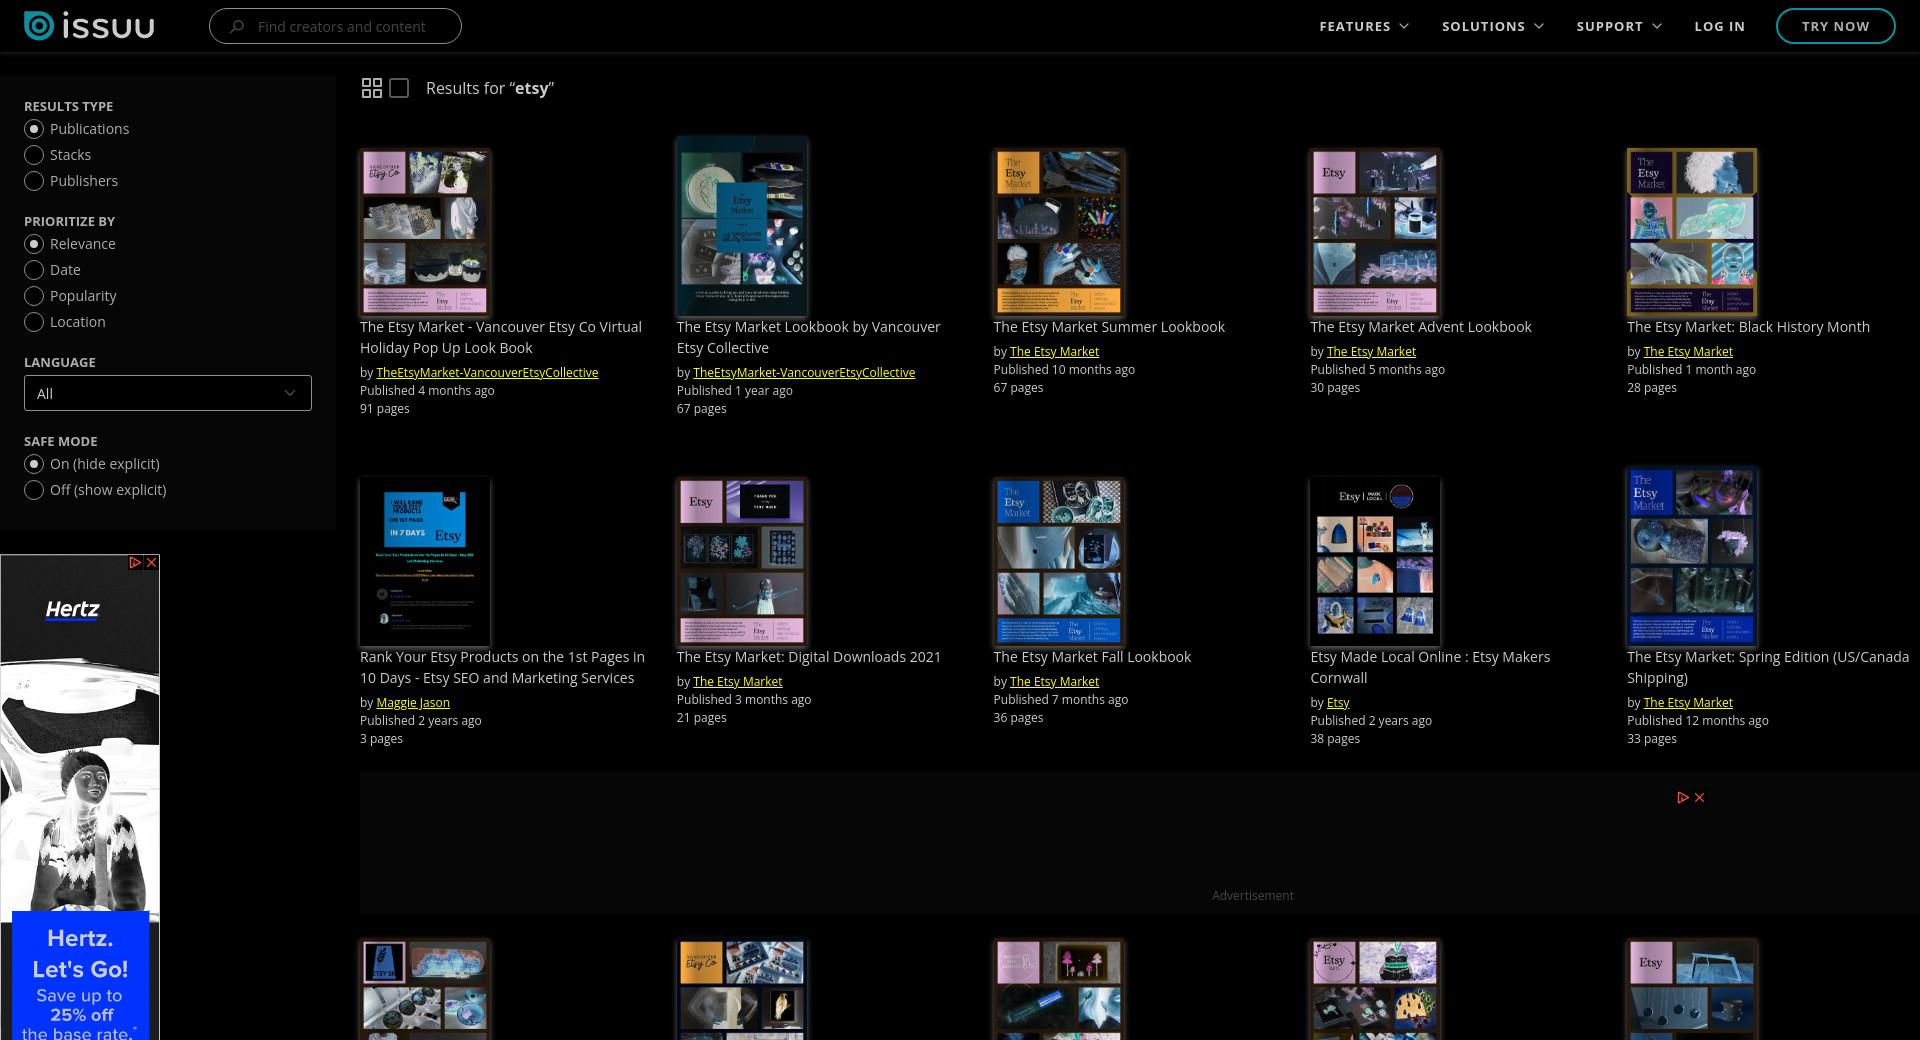Expand the Solutions menu
1920x1040 pixels.
(1493, 26)
